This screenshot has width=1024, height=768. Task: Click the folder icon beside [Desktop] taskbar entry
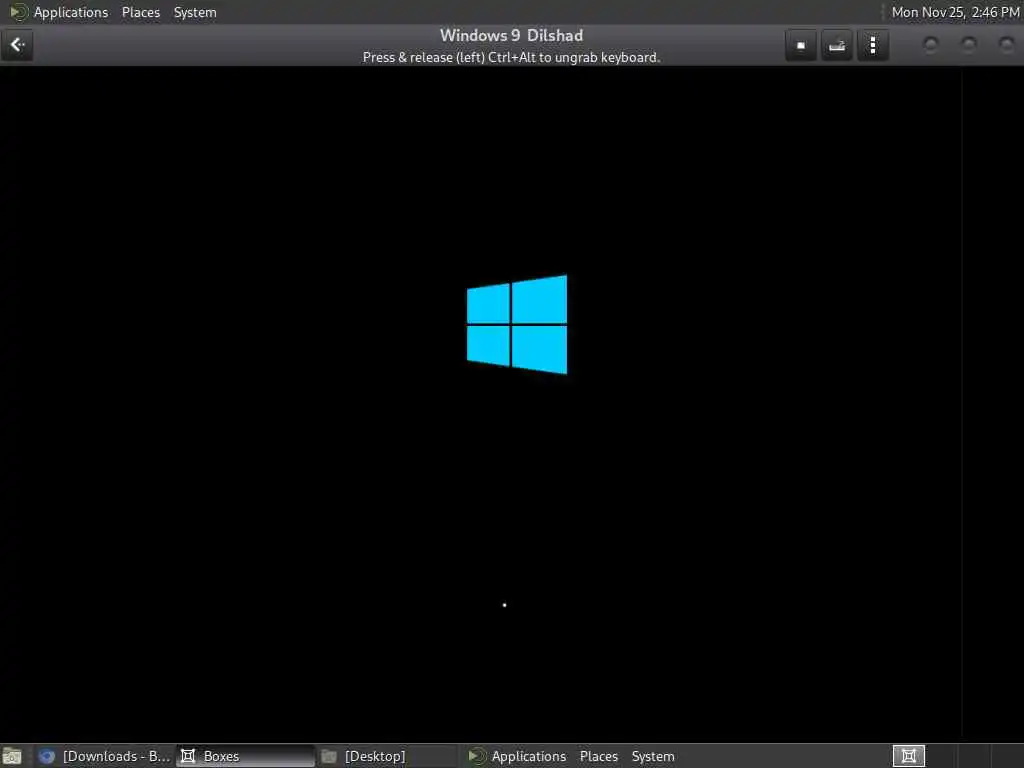click(x=329, y=756)
